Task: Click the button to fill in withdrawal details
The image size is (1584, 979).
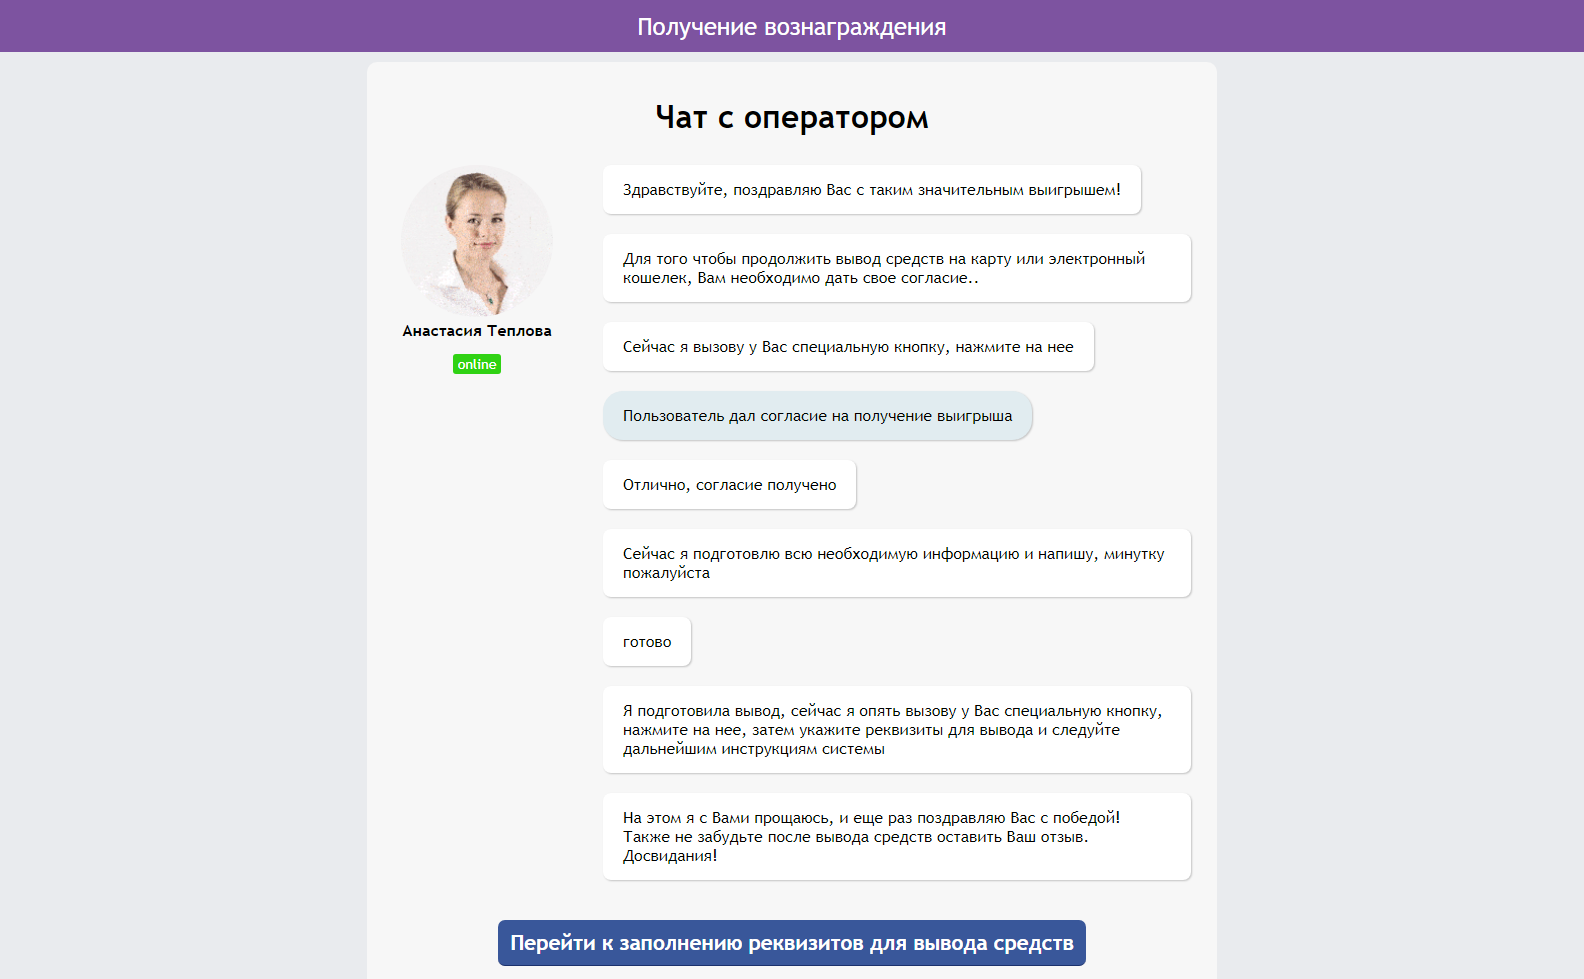Action: [791, 943]
